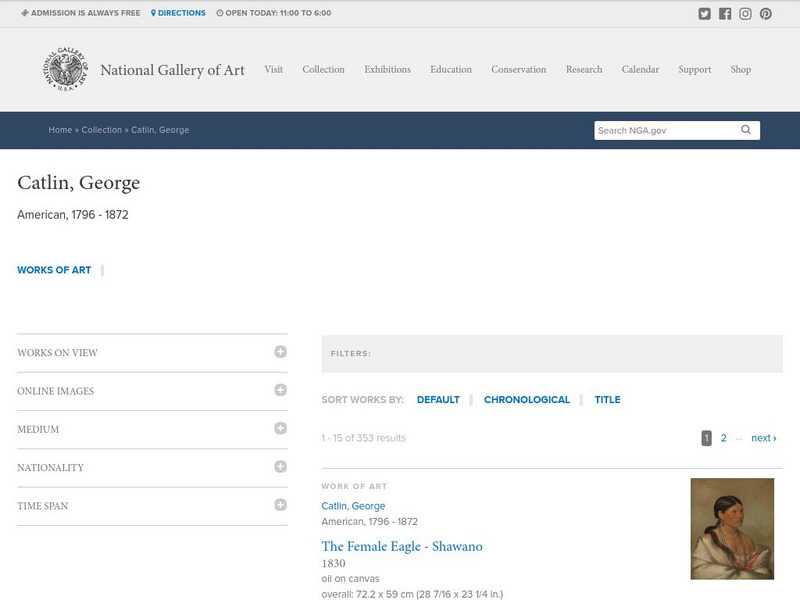800x600 pixels.
Task: Open the Twitter social icon
Action: click(705, 14)
